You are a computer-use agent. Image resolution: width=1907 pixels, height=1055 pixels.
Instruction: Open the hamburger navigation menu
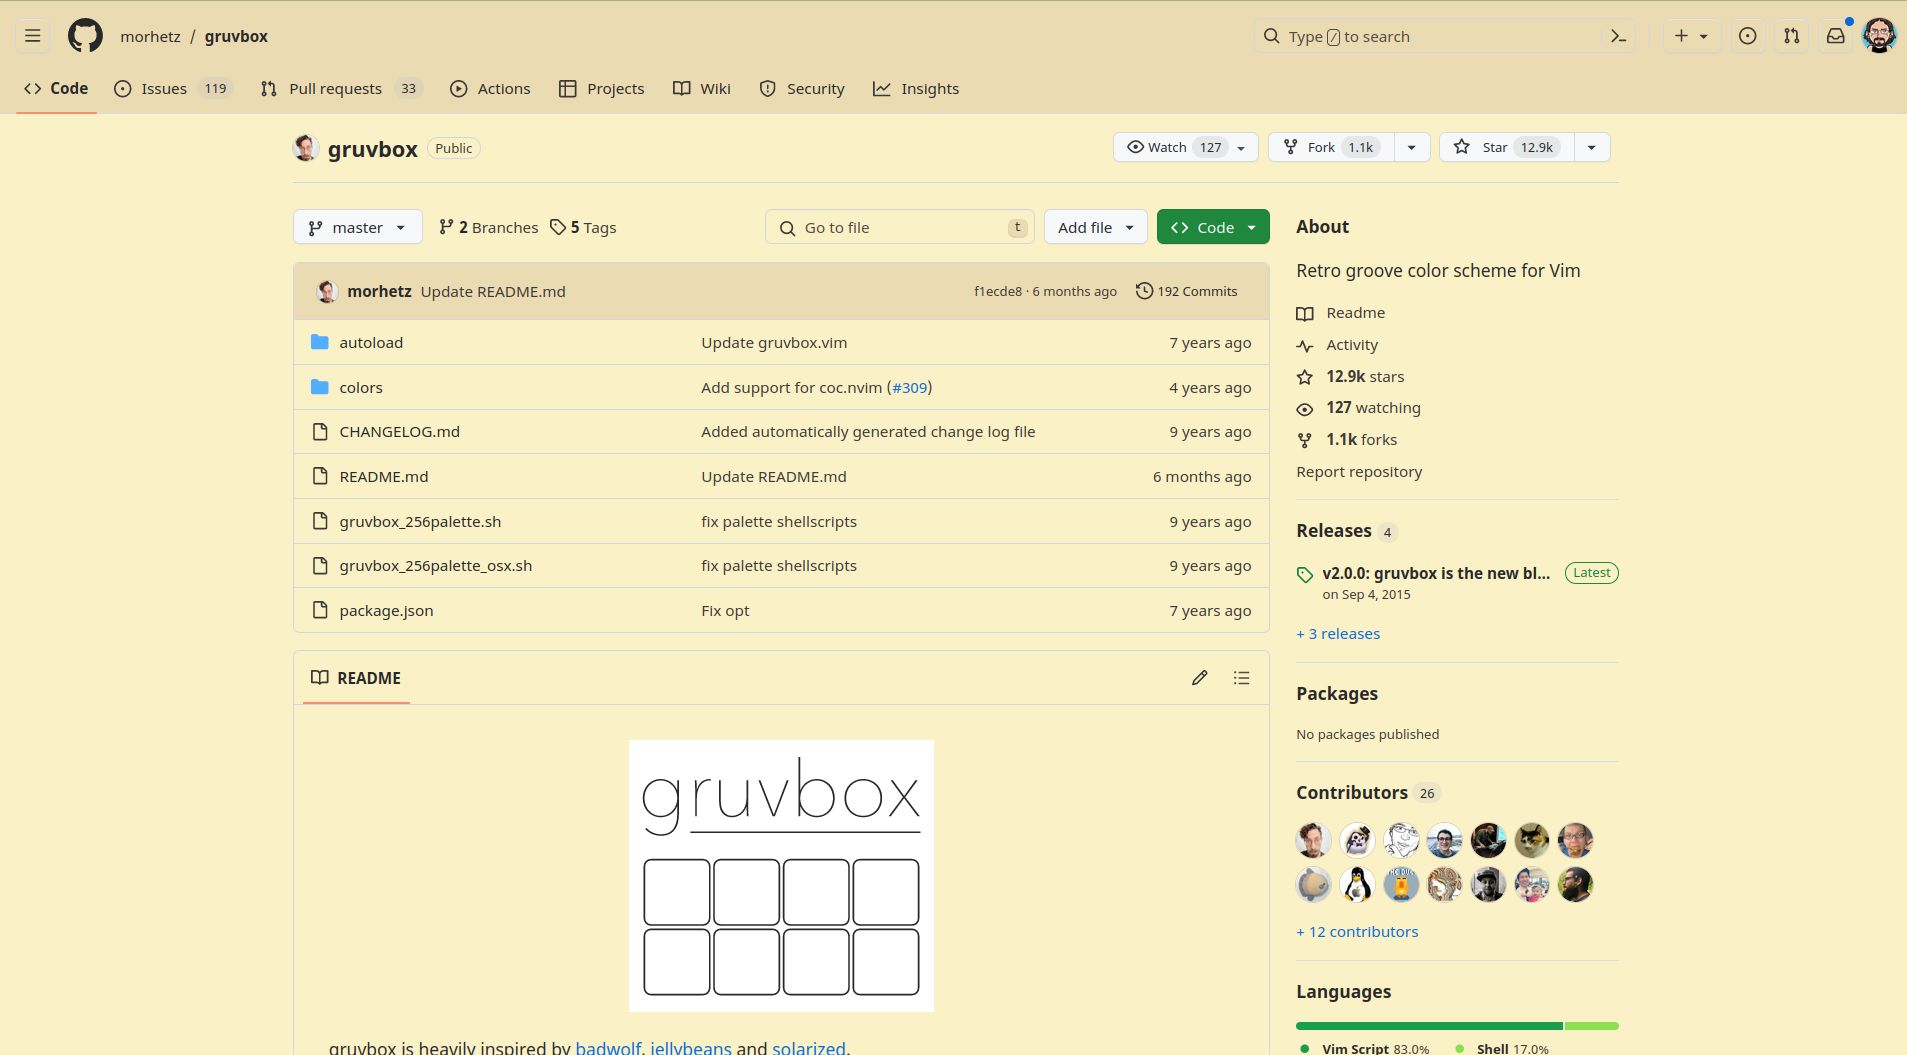33,36
